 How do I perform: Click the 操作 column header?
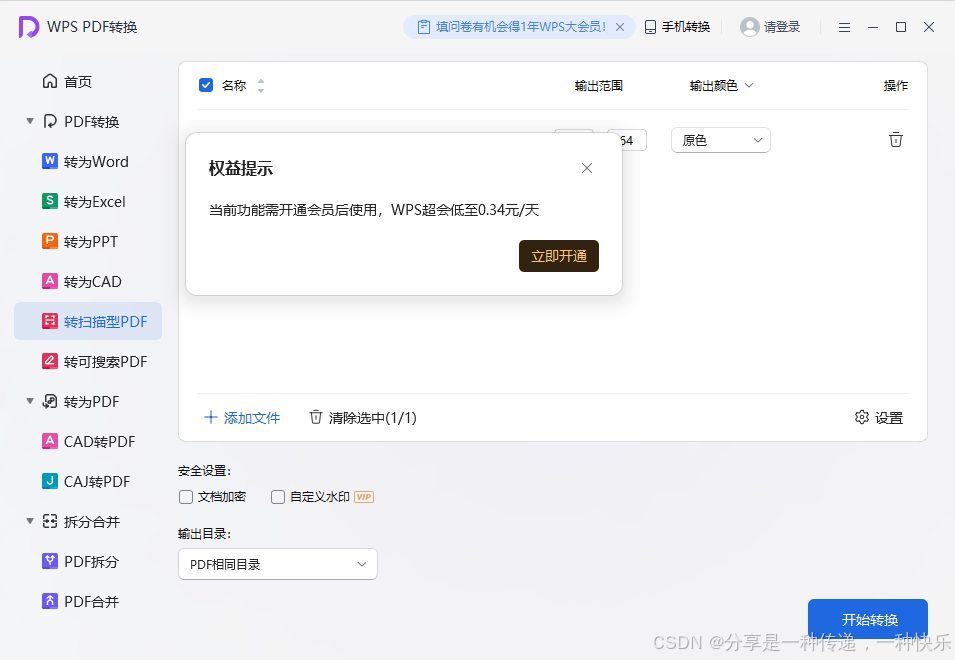click(895, 86)
